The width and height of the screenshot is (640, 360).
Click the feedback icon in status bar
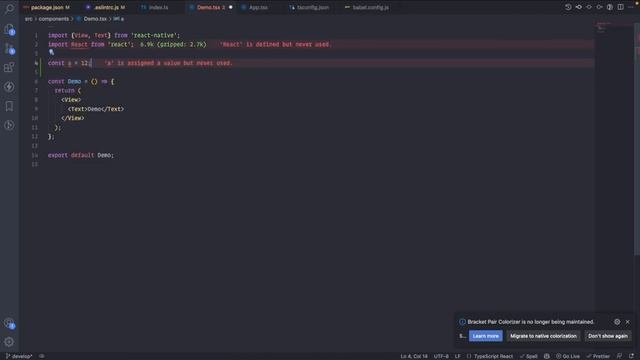coord(620,356)
